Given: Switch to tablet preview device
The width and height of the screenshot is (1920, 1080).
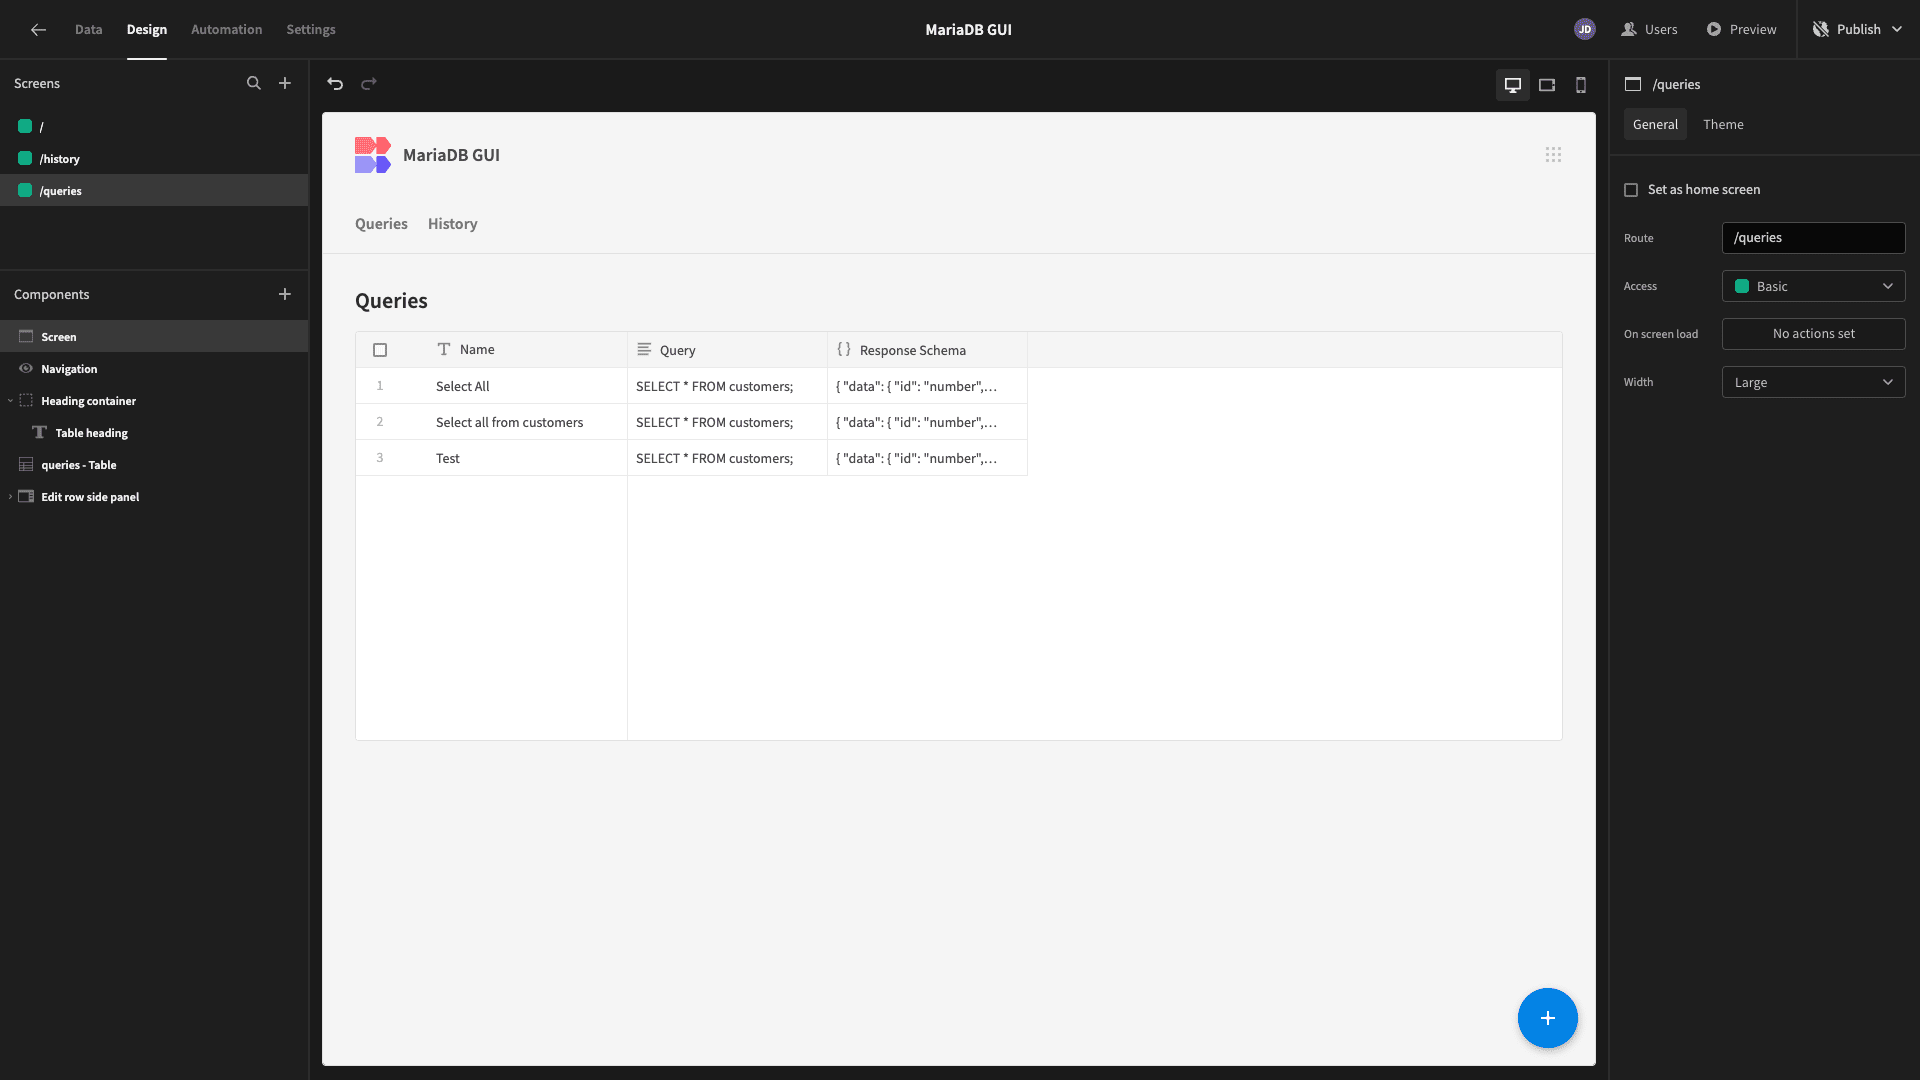Looking at the screenshot, I should click(x=1547, y=85).
